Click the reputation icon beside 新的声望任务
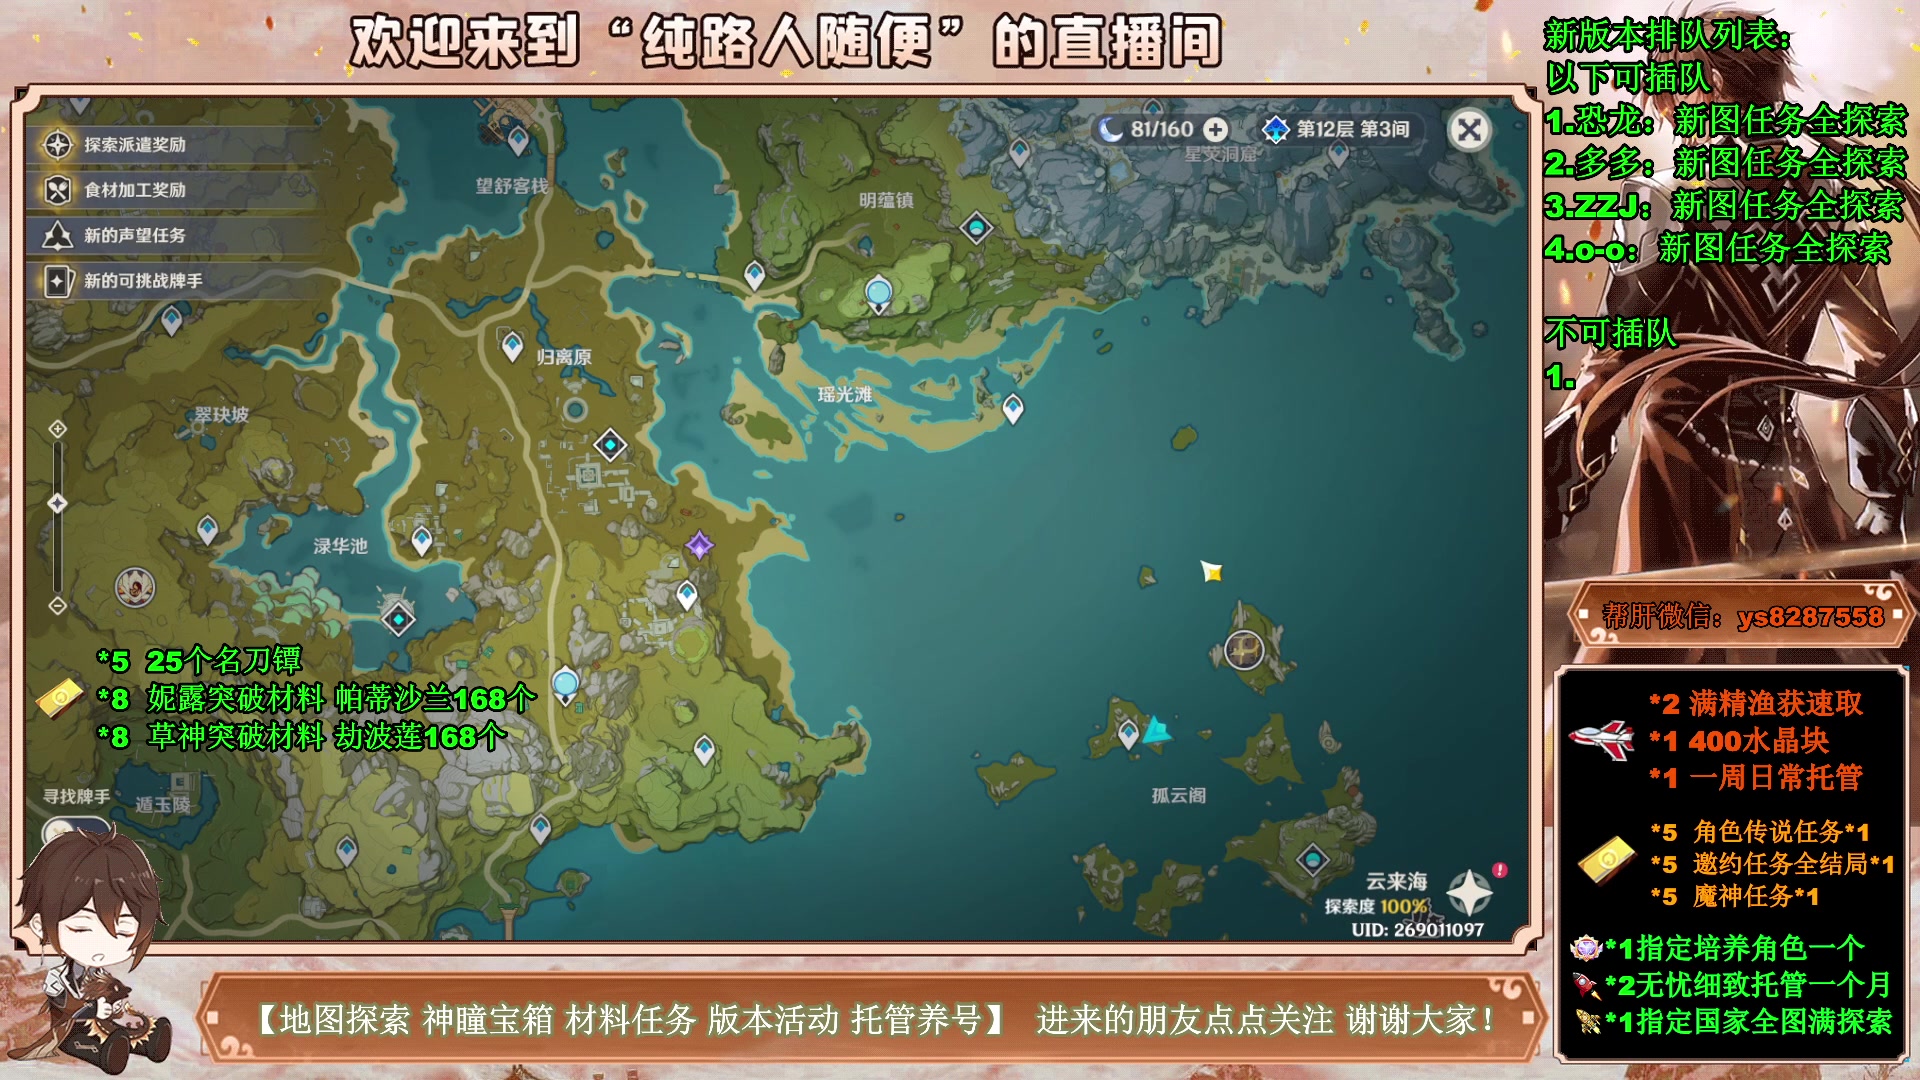This screenshot has height=1080, width=1920. [58, 236]
